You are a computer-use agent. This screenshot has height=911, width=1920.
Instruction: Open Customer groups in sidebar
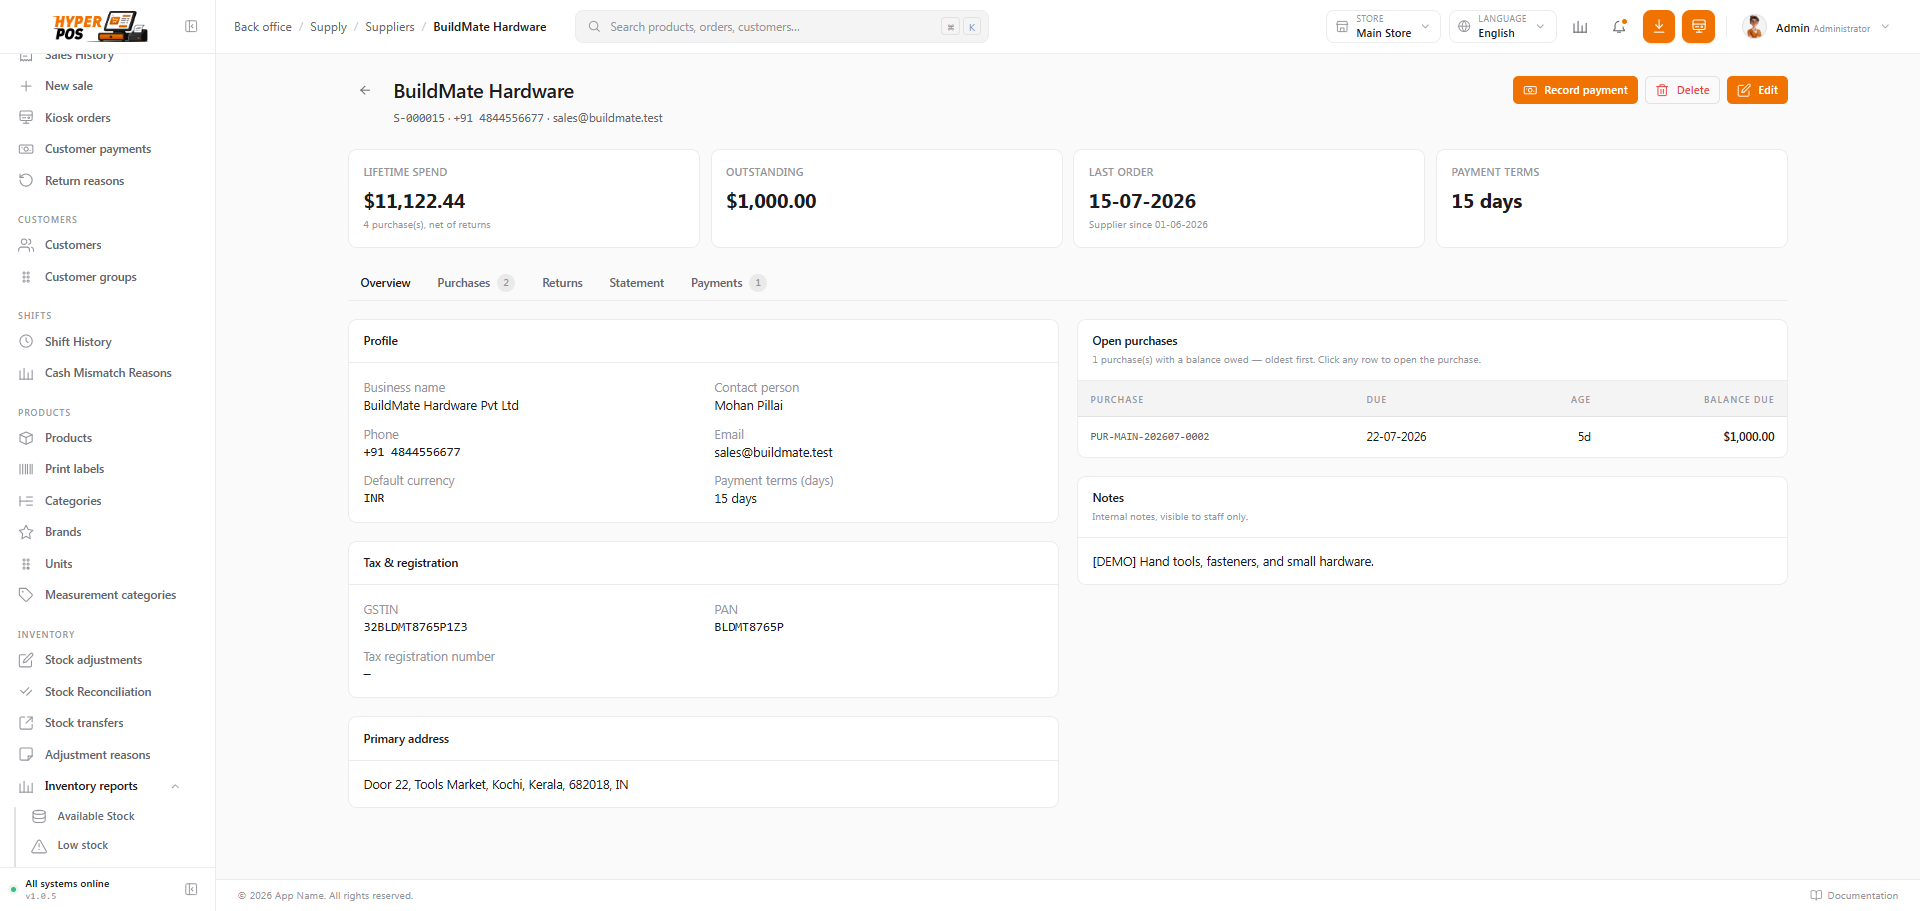[90, 277]
